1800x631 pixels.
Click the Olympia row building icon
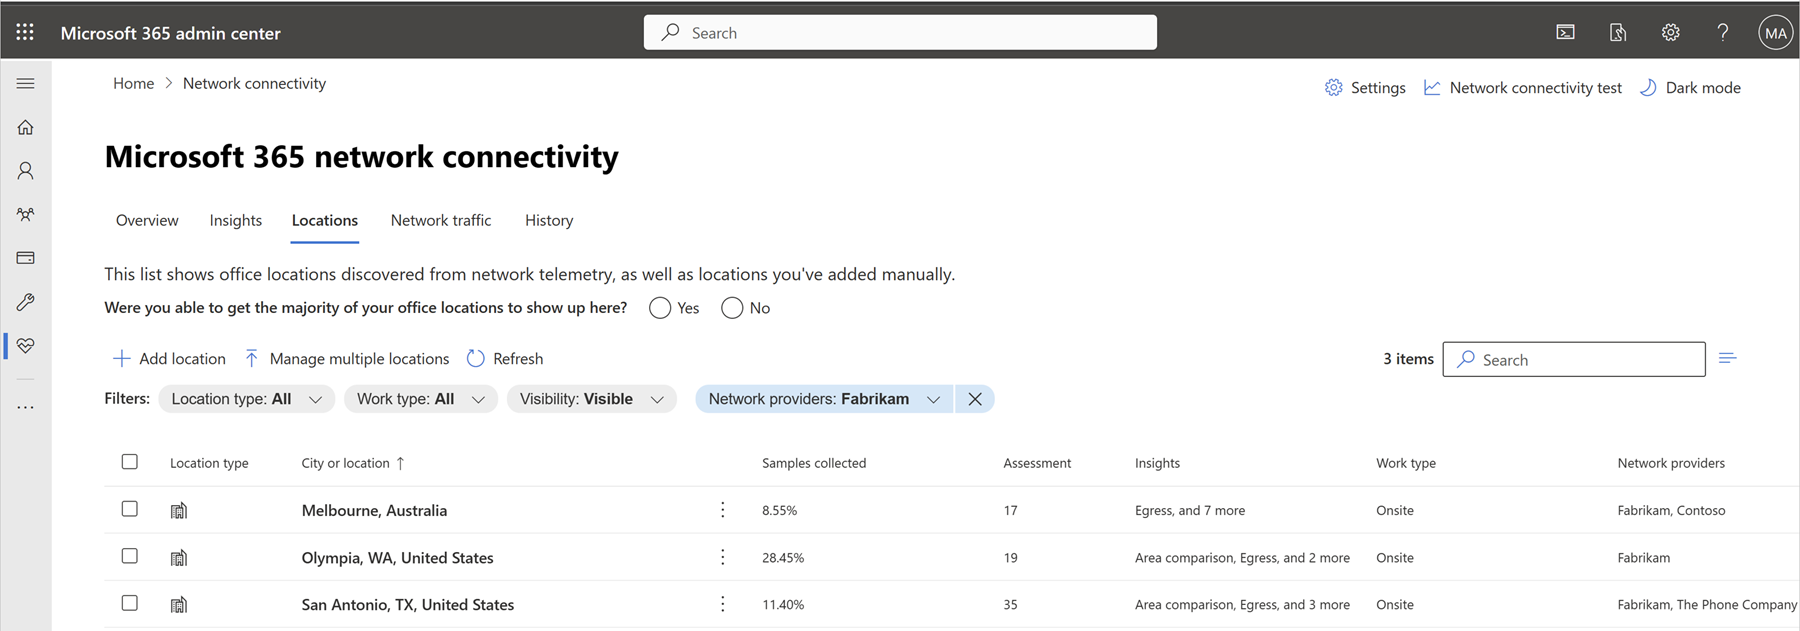click(x=179, y=558)
